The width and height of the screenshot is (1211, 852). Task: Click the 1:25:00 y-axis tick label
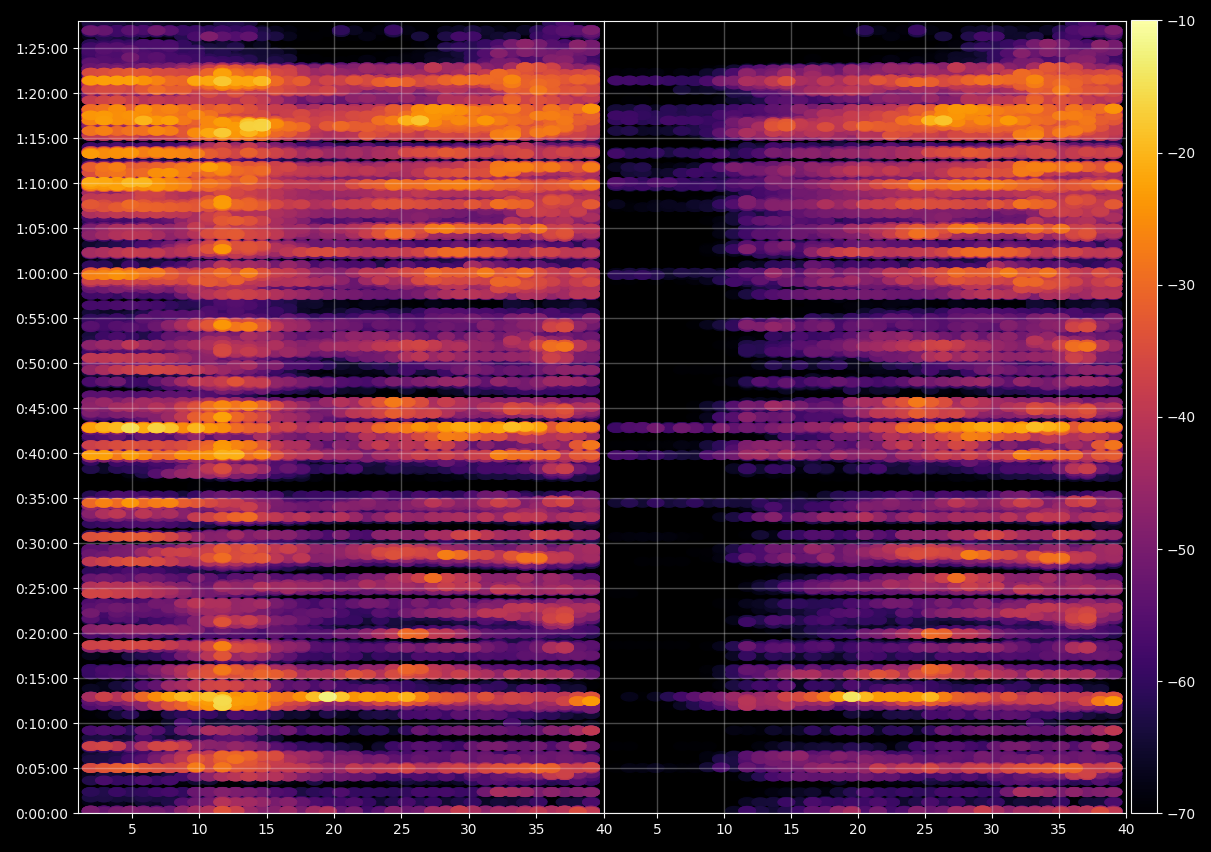click(x=42, y=48)
